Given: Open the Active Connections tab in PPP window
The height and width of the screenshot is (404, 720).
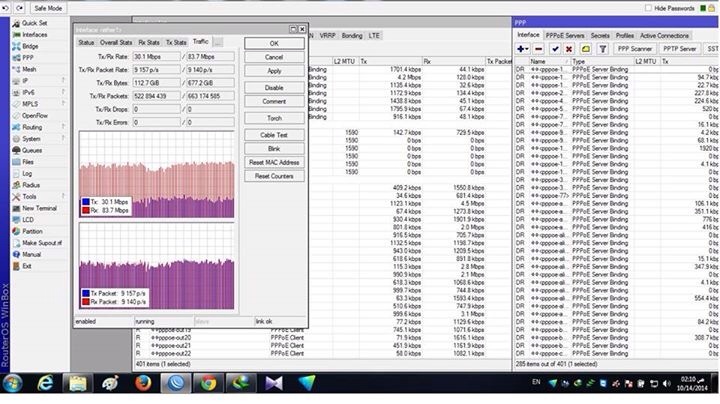Looking at the screenshot, I should click(664, 35).
